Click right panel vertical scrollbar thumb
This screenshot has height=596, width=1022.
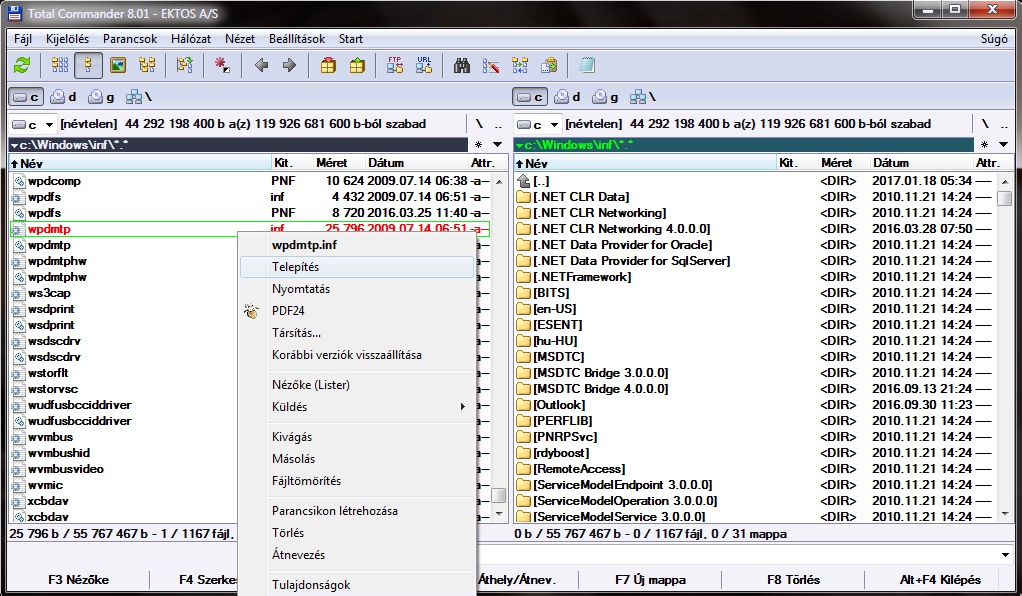pyautogui.click(x=1004, y=198)
